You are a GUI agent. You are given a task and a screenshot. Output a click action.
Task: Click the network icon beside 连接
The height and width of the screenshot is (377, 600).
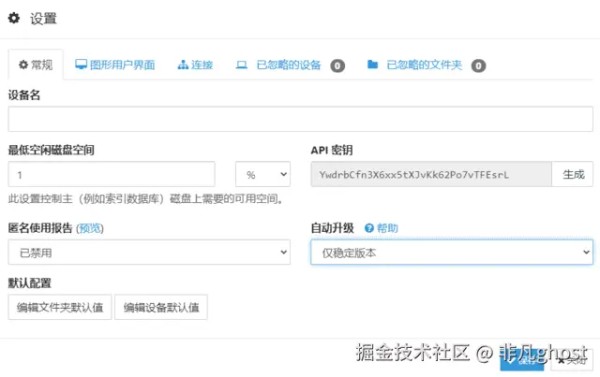point(183,65)
